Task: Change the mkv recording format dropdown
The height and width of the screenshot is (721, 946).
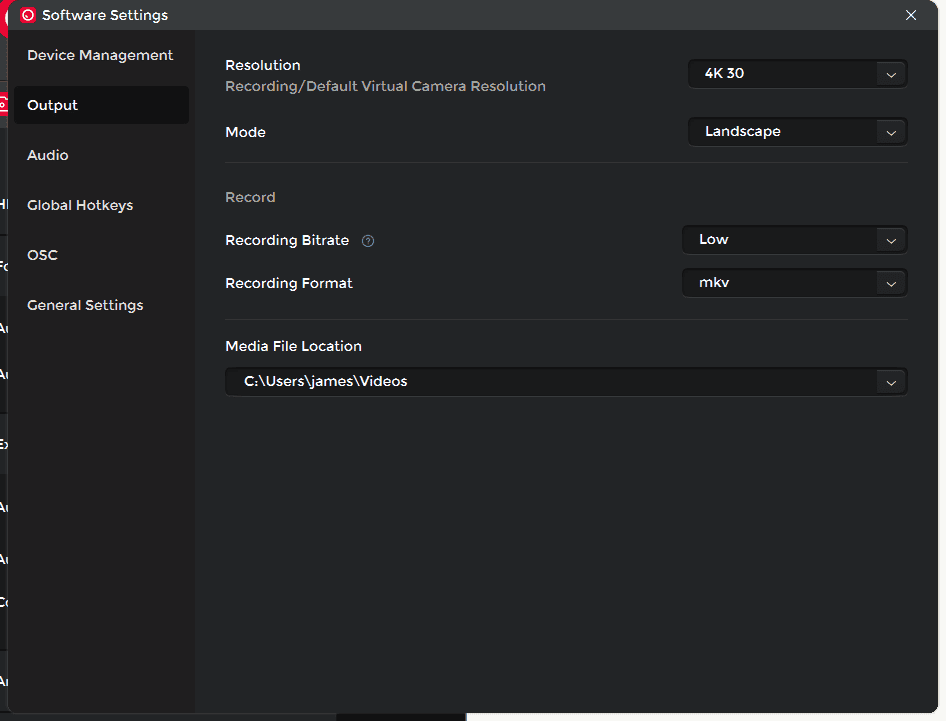Action: tap(780, 283)
